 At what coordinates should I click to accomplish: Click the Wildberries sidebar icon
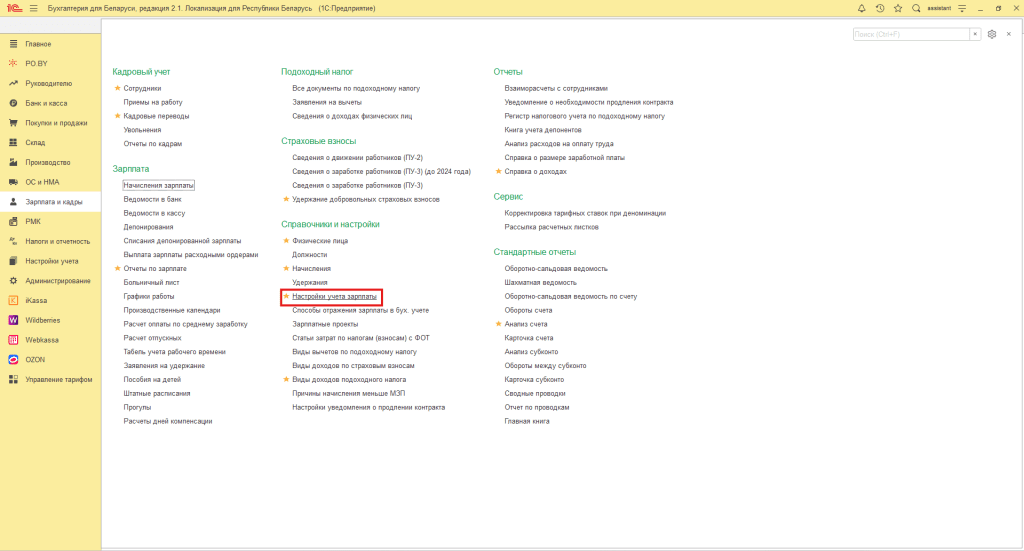tap(13, 320)
